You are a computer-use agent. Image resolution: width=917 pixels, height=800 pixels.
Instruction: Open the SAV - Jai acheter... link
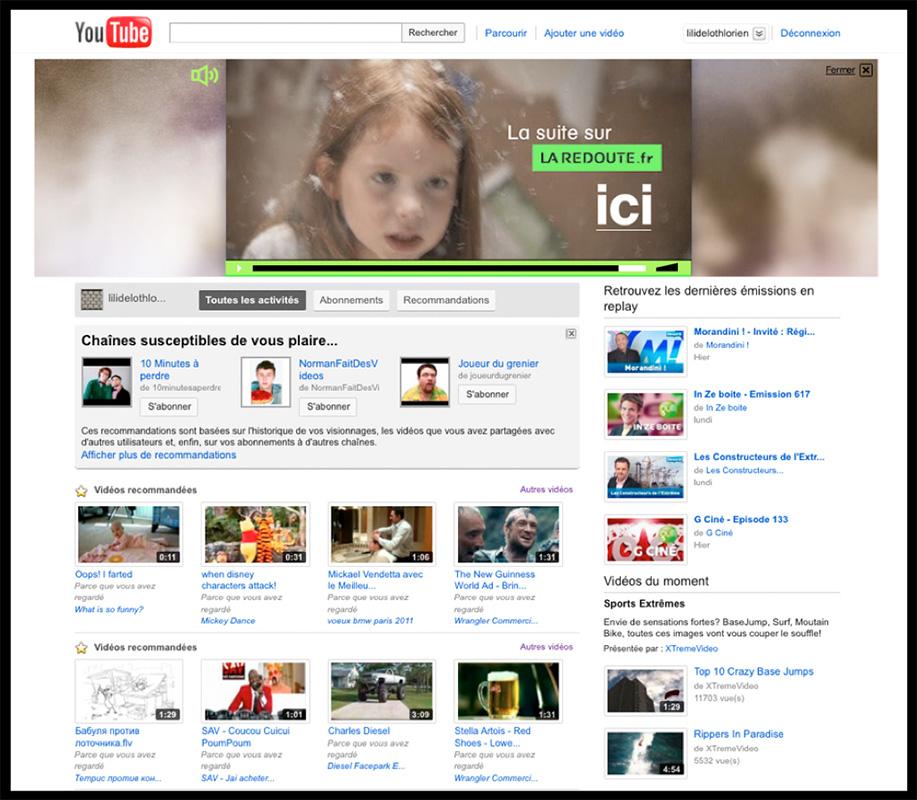tap(238, 778)
